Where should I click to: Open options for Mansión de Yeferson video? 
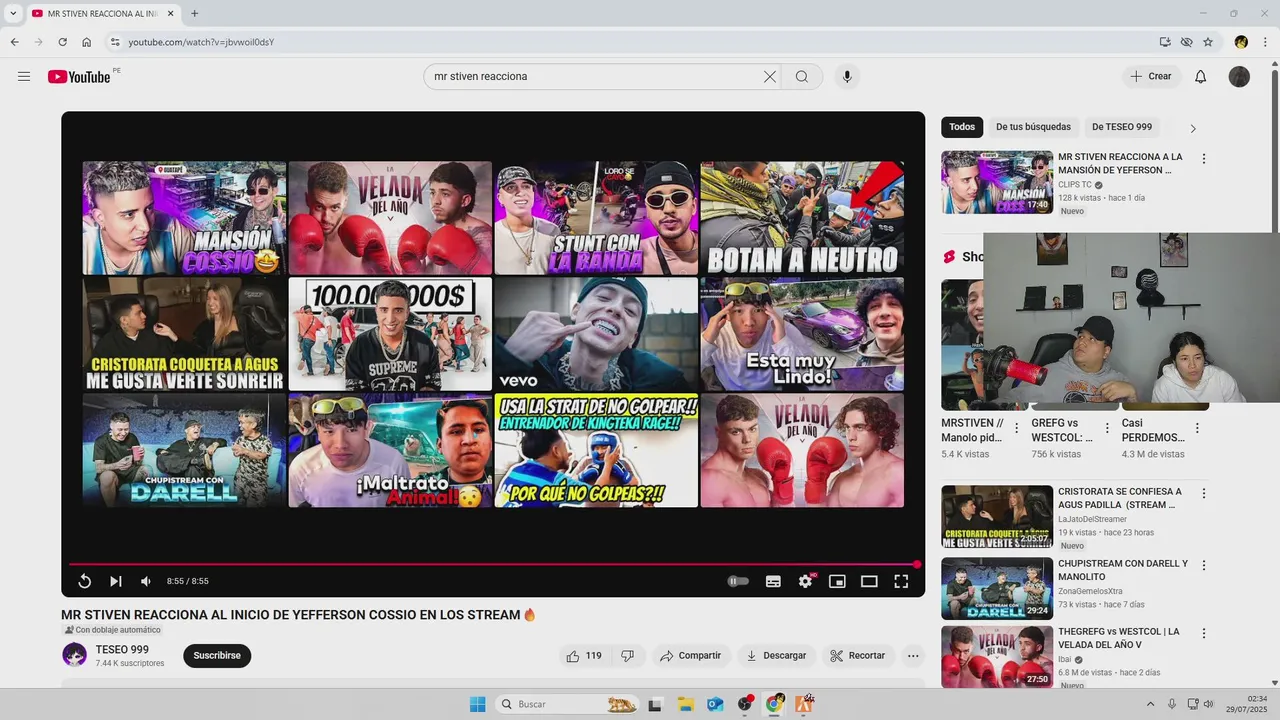pos(1204,159)
